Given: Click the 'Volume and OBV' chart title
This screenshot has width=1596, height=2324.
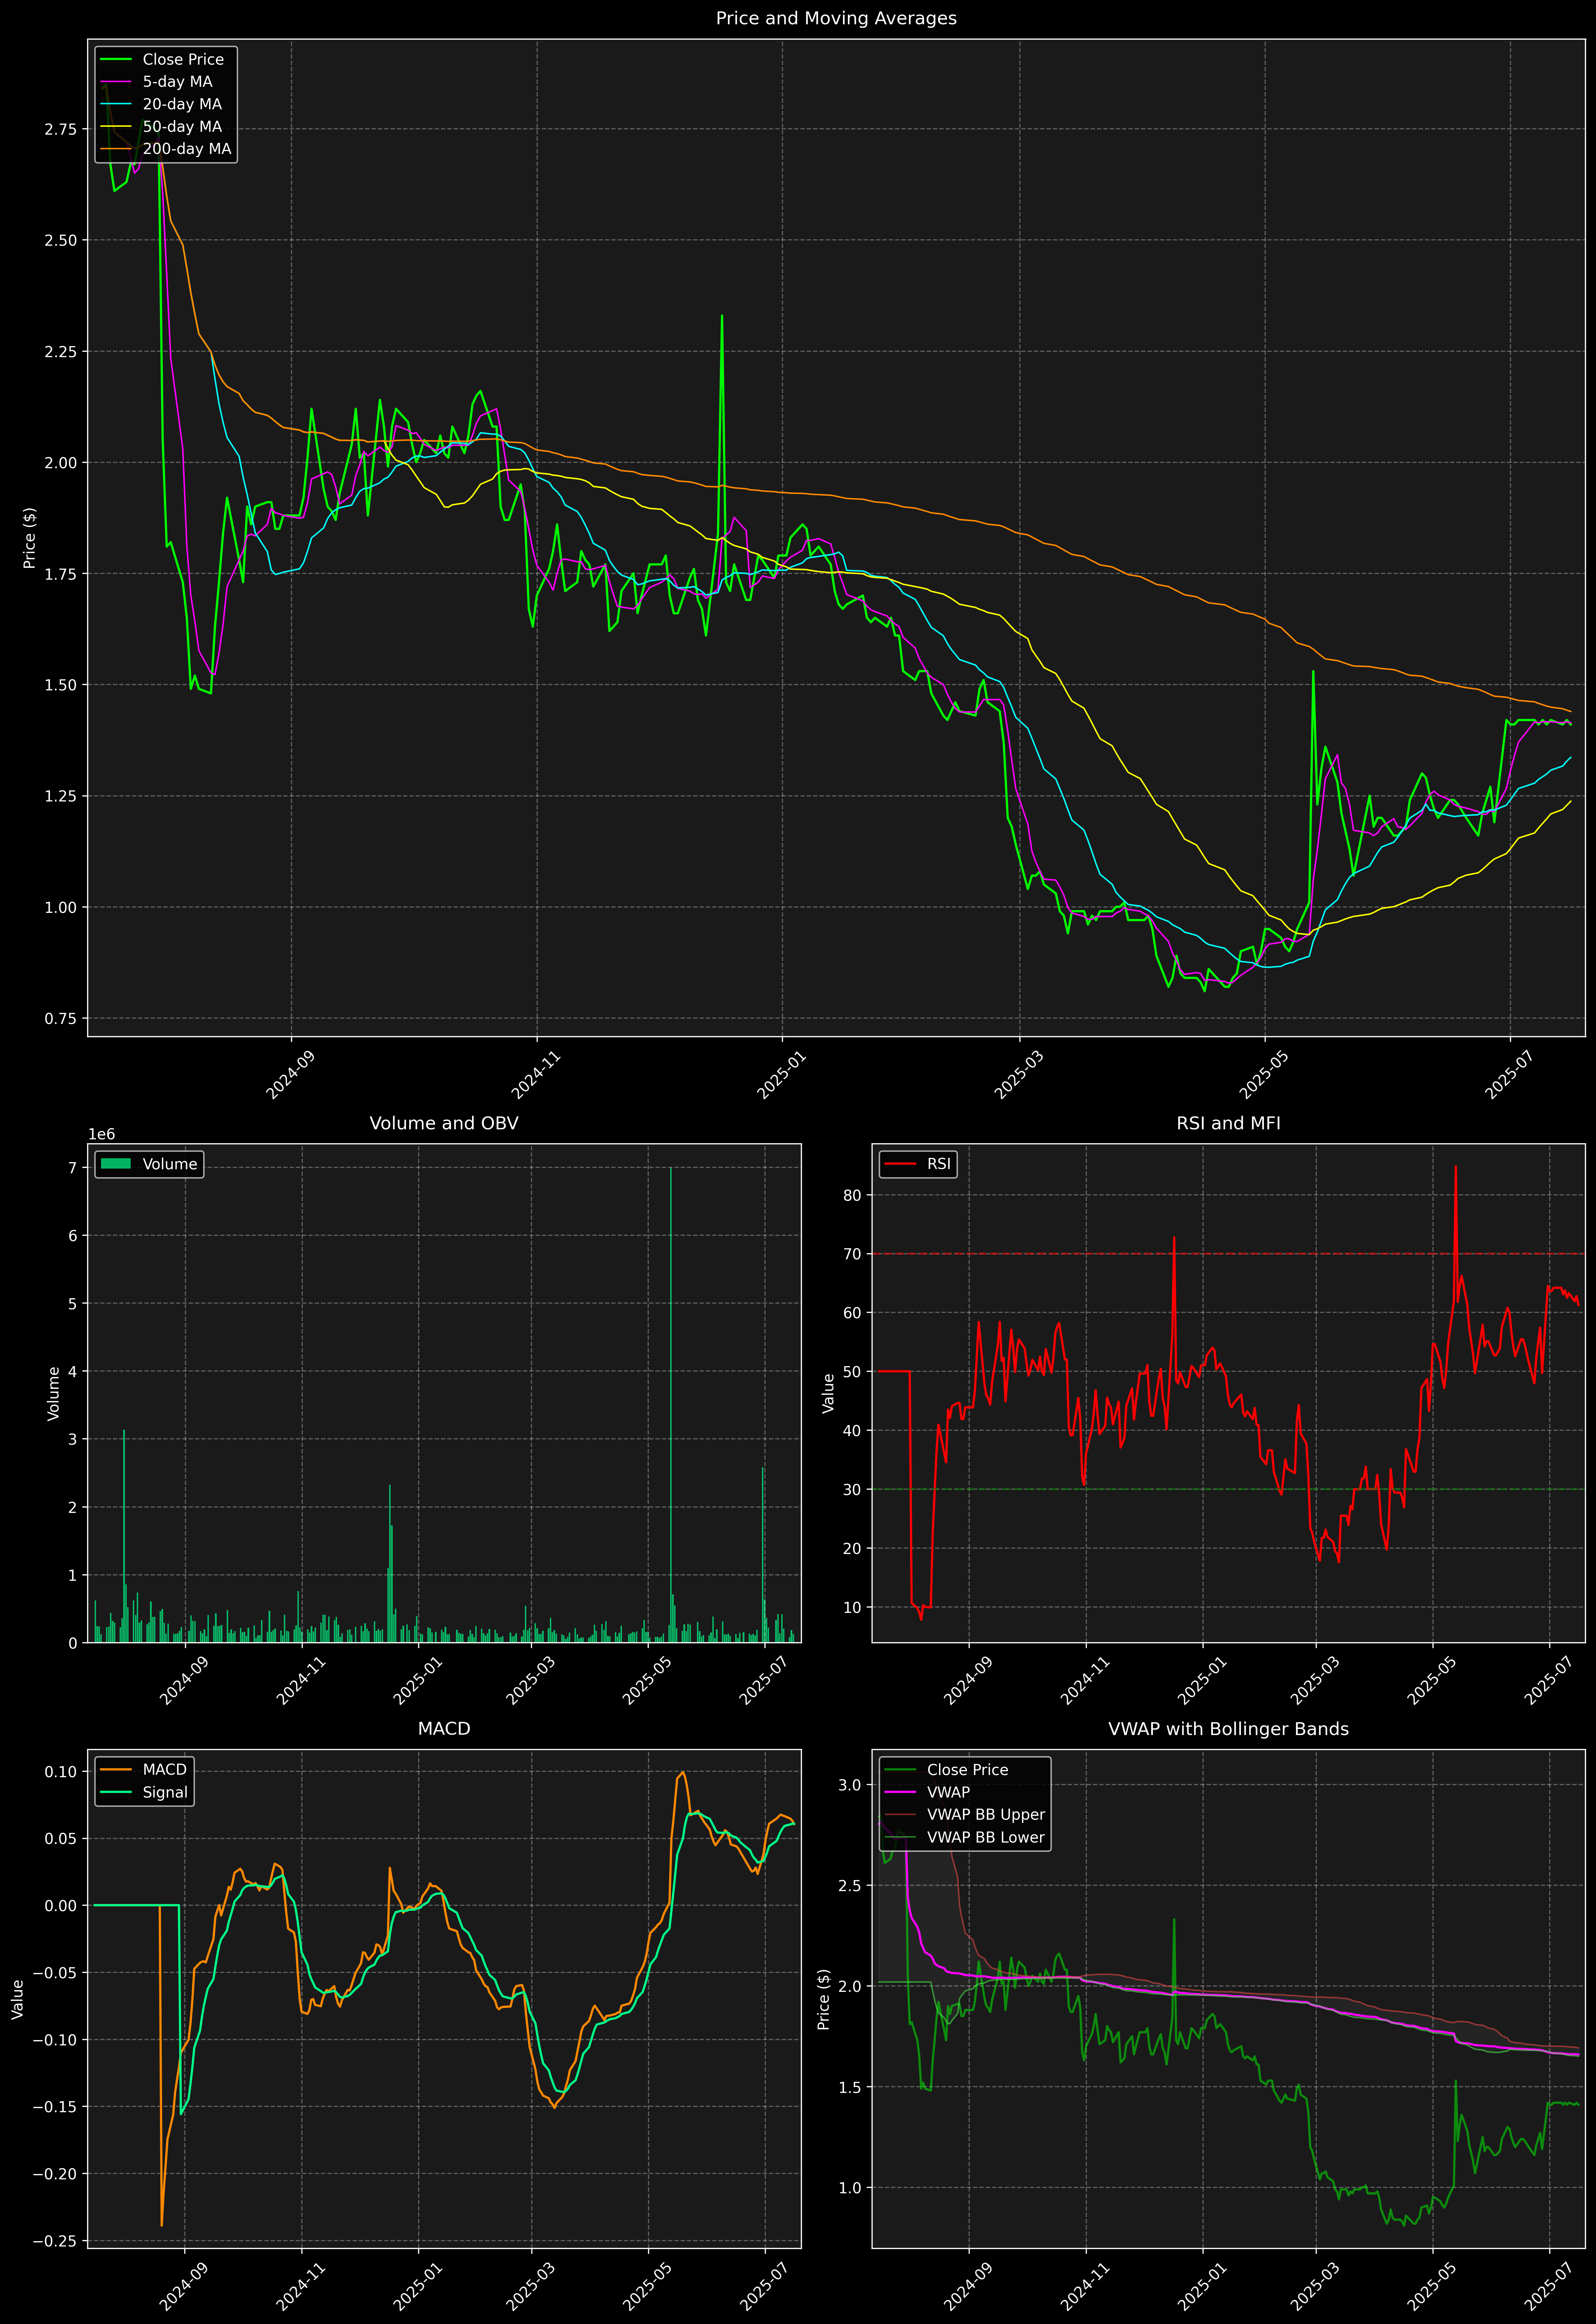Looking at the screenshot, I should point(444,1123).
